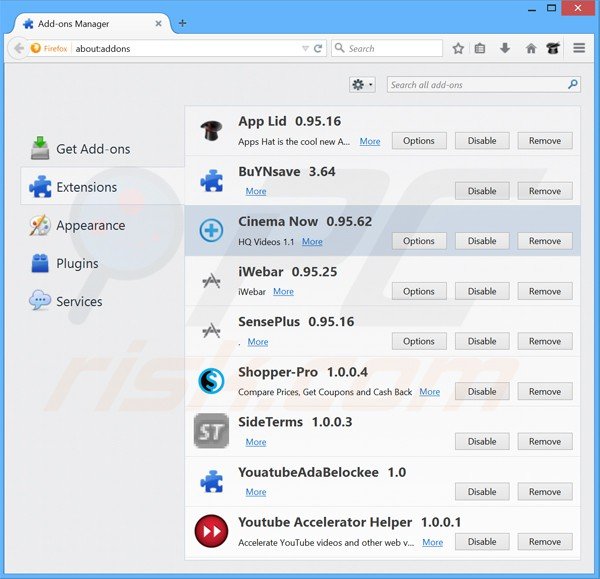The height and width of the screenshot is (579, 600).
Task: Disable the SensePlus extension
Action: (x=482, y=341)
